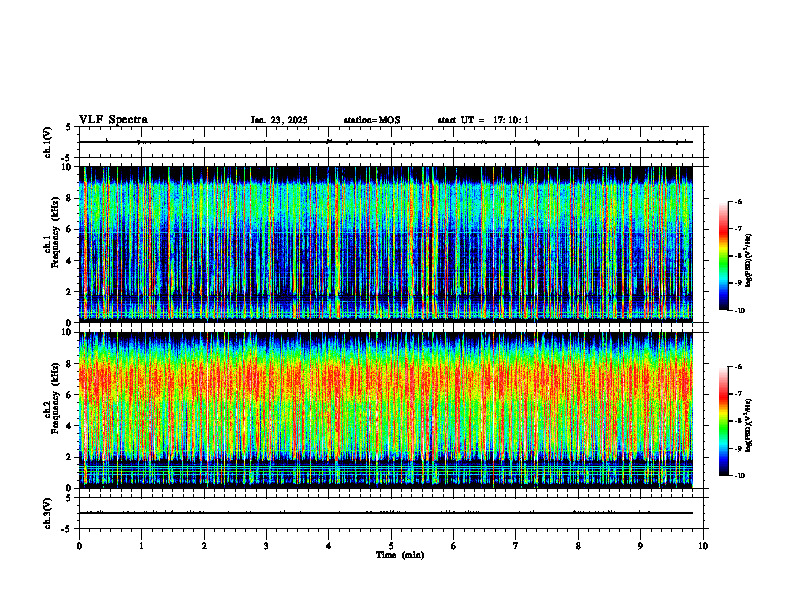The width and height of the screenshot is (792, 612).
Task: Click time axis end tick label "10"
Action: pos(703,546)
